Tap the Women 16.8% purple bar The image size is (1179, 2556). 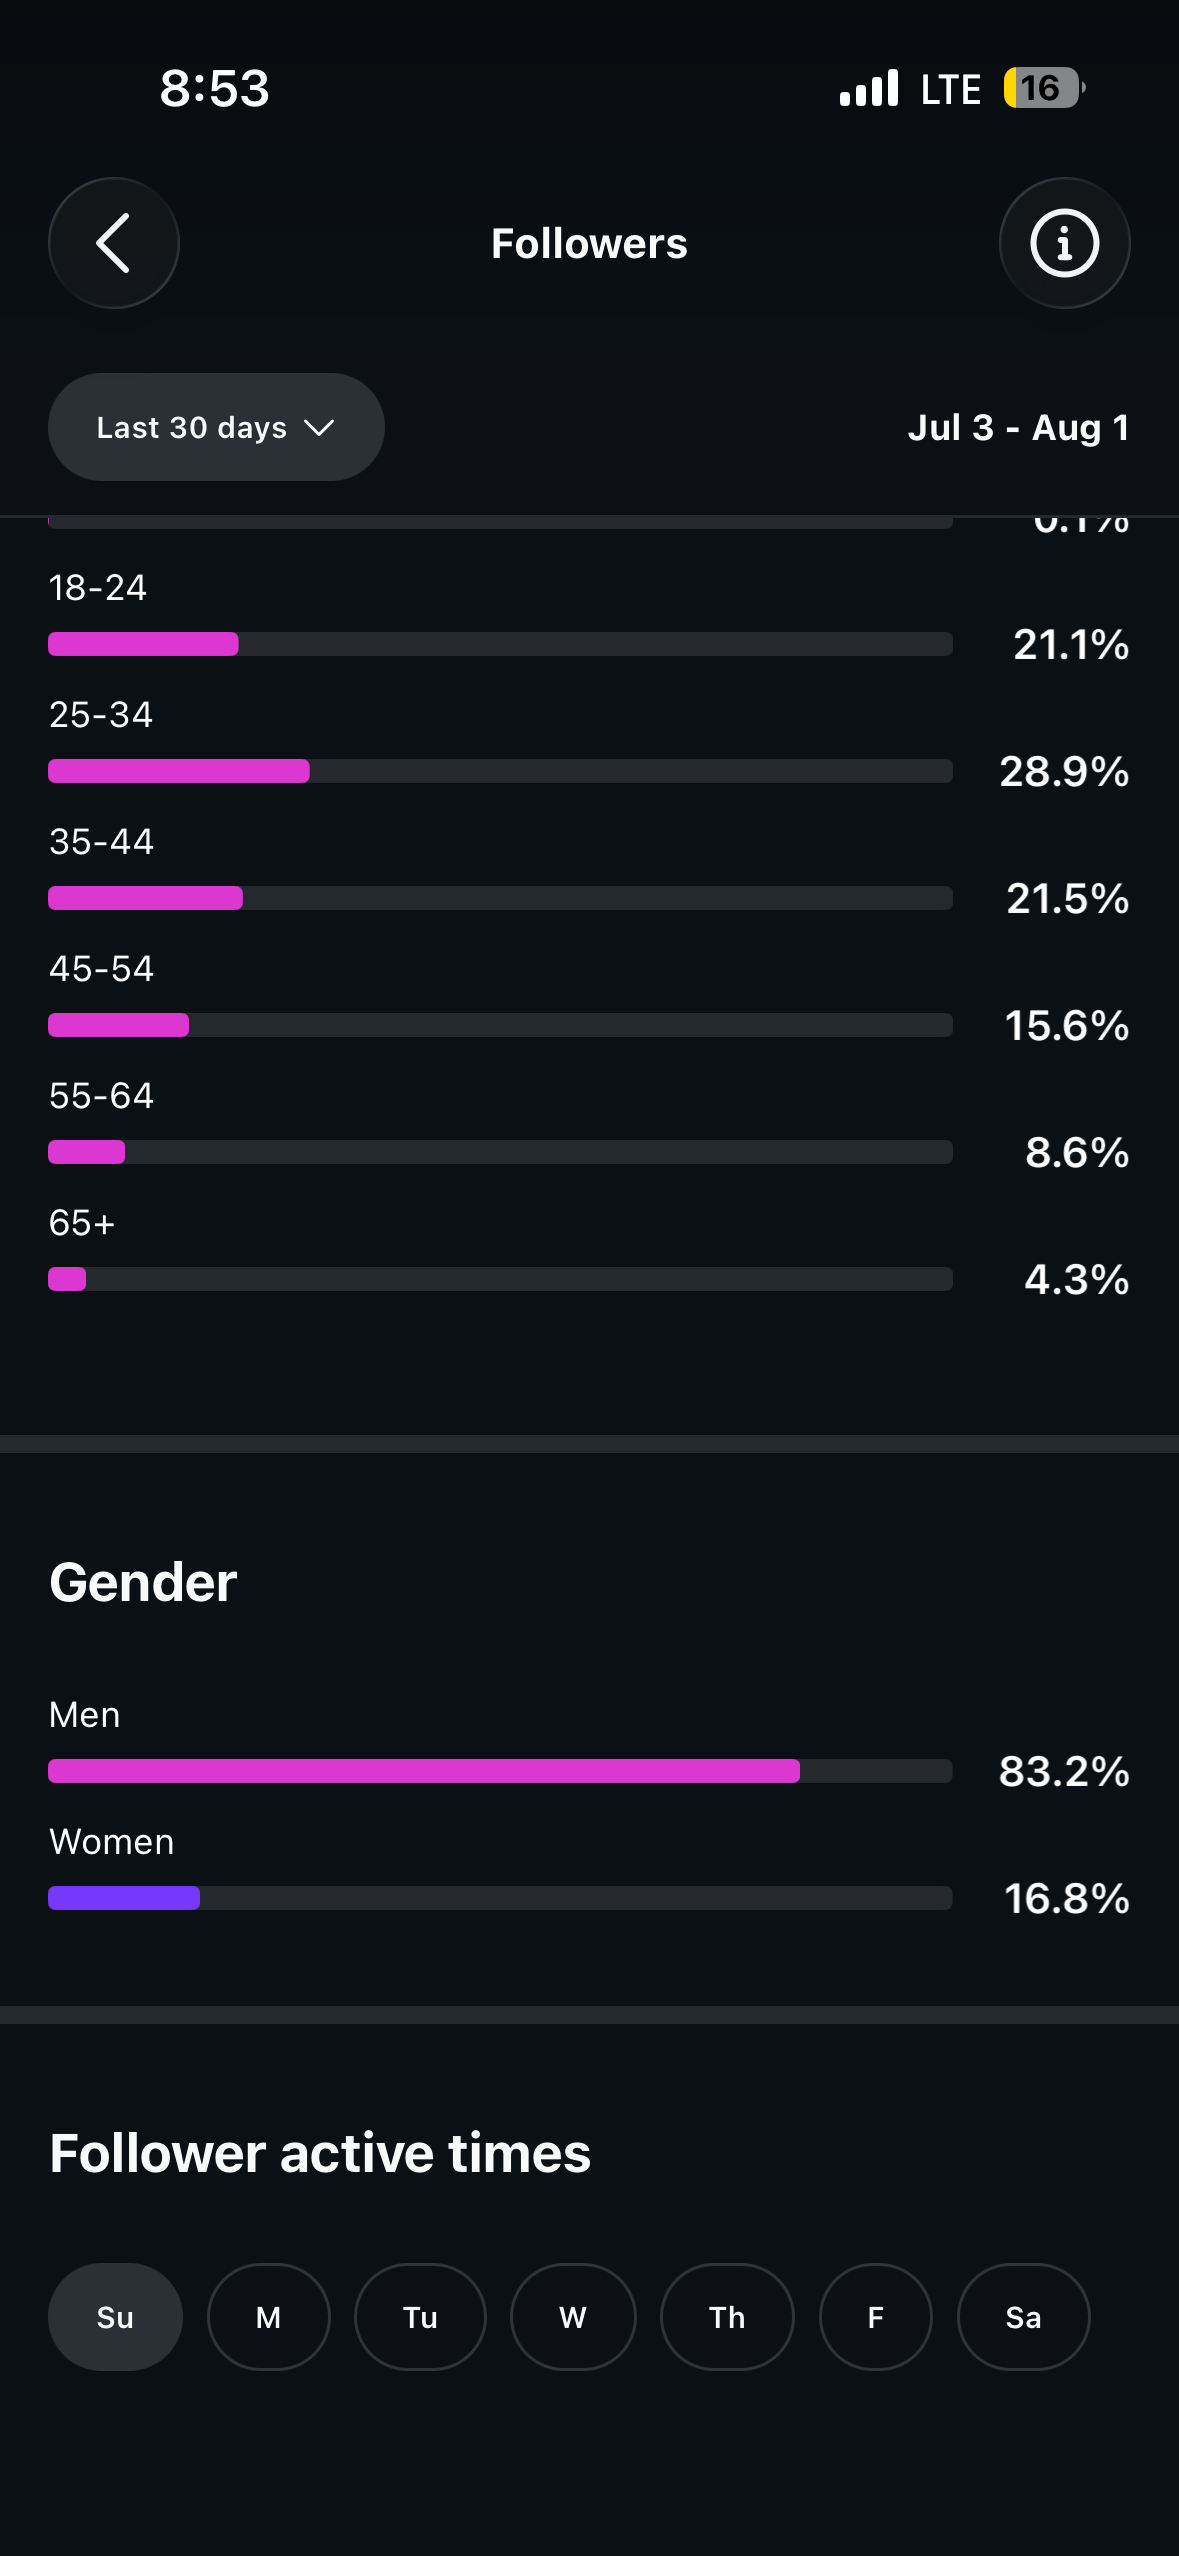click(500, 1898)
